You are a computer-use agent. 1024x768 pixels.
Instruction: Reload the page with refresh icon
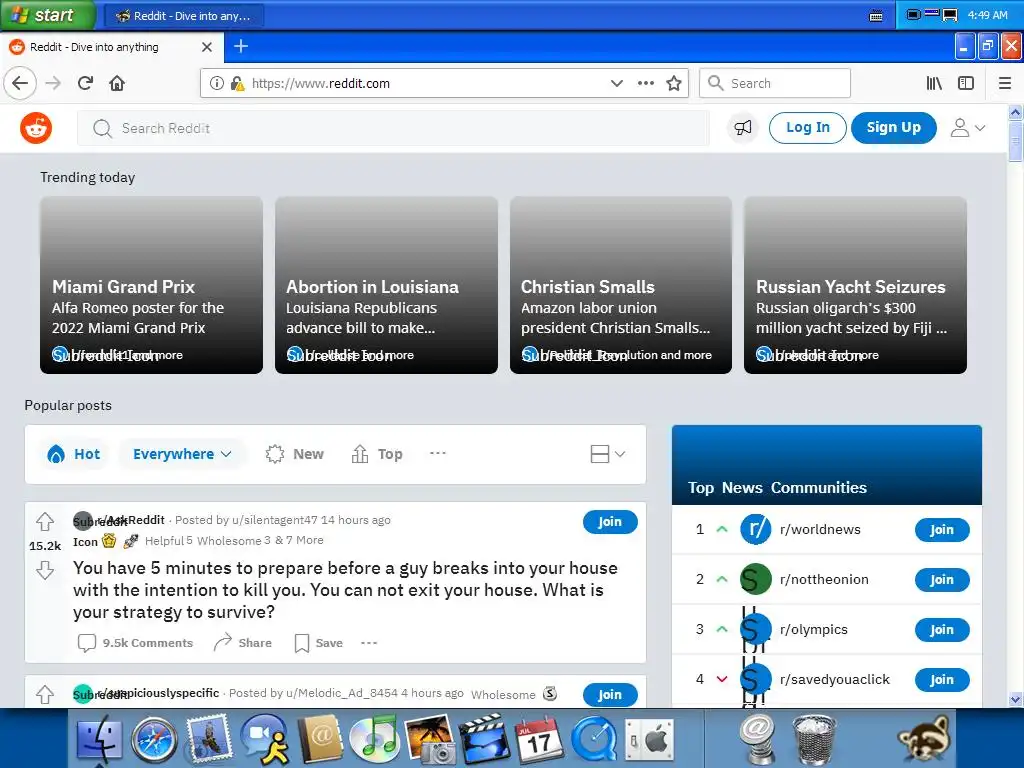coord(86,84)
